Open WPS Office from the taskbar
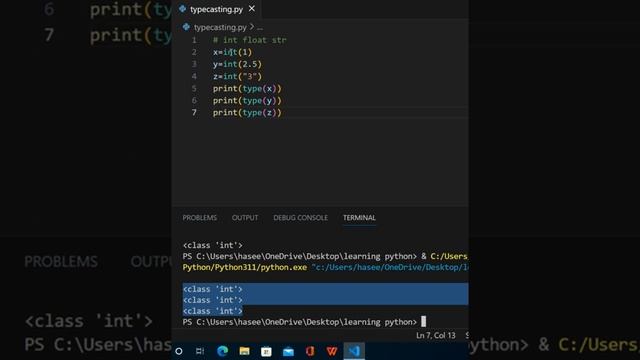 click(332, 351)
